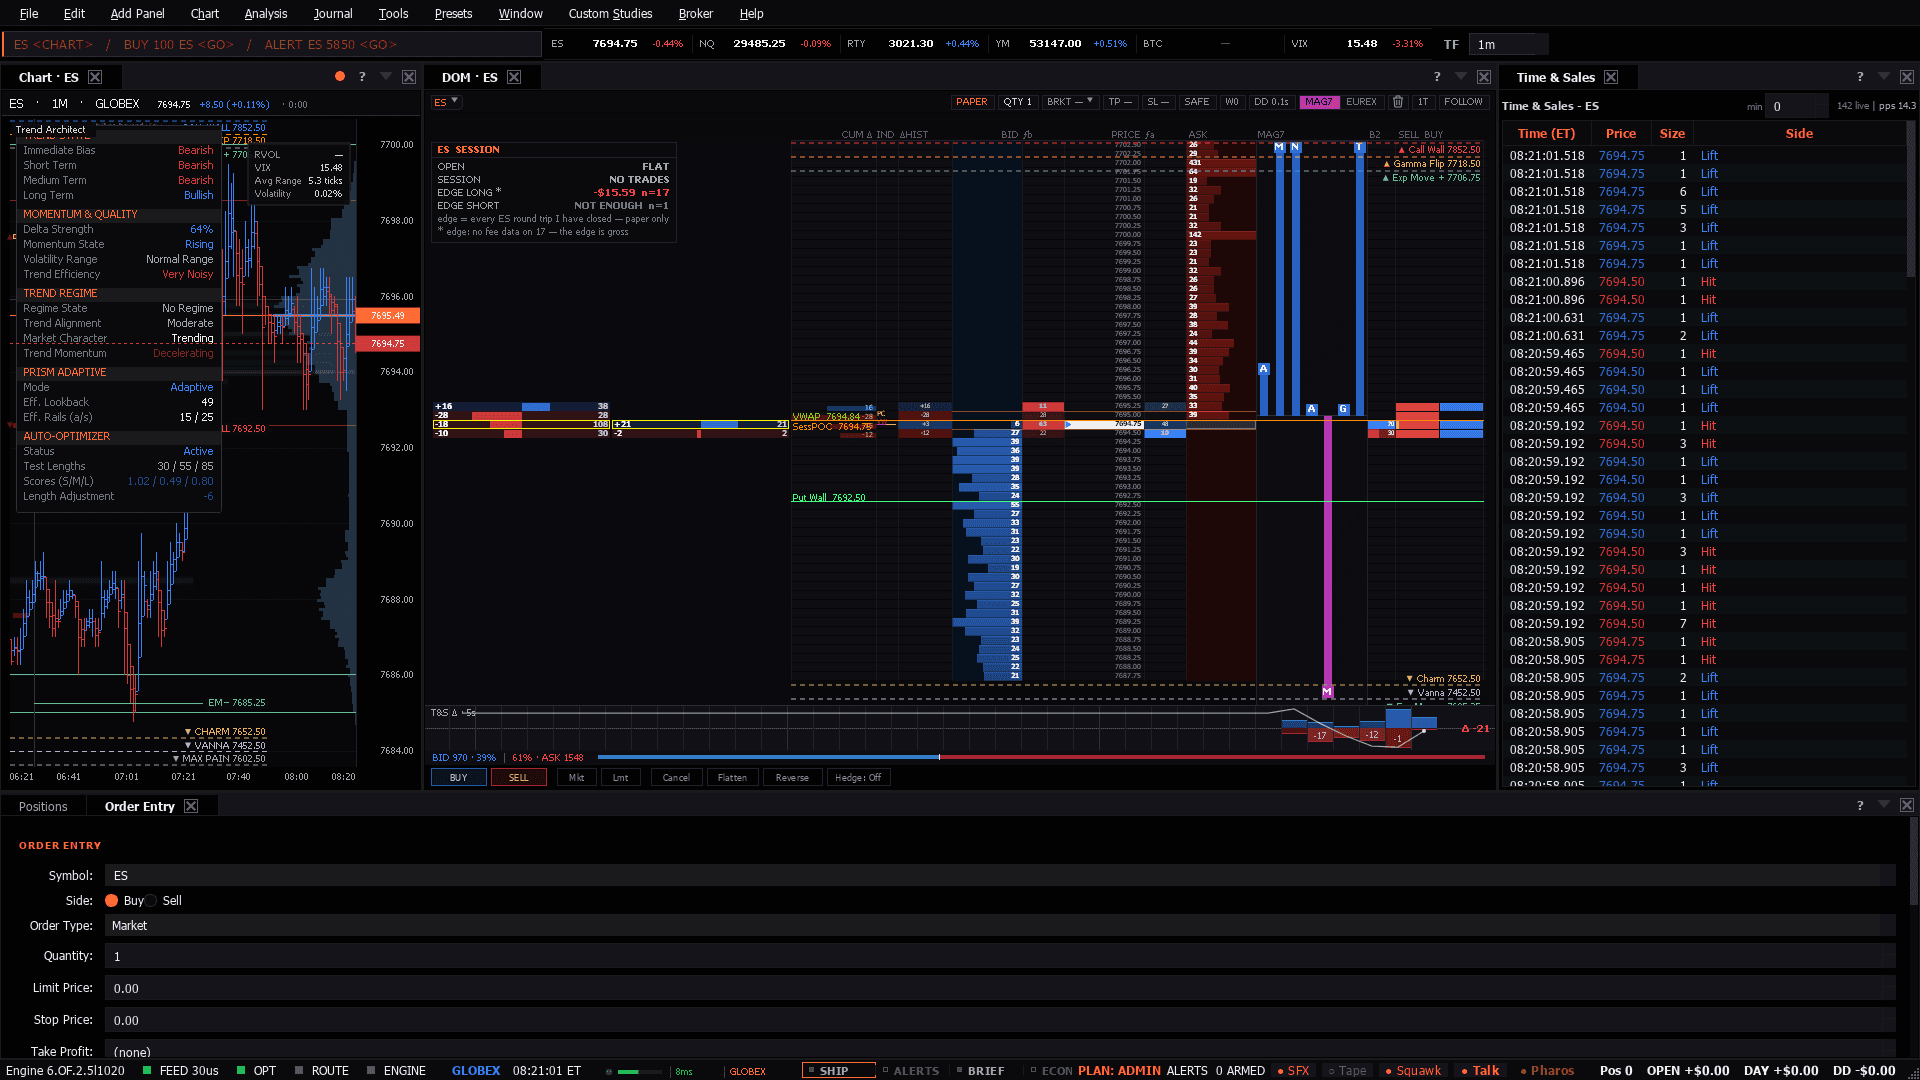Open Order Entry panel triangle menu
Image resolution: width=1920 pixels, height=1080 pixels.
[x=1884, y=805]
